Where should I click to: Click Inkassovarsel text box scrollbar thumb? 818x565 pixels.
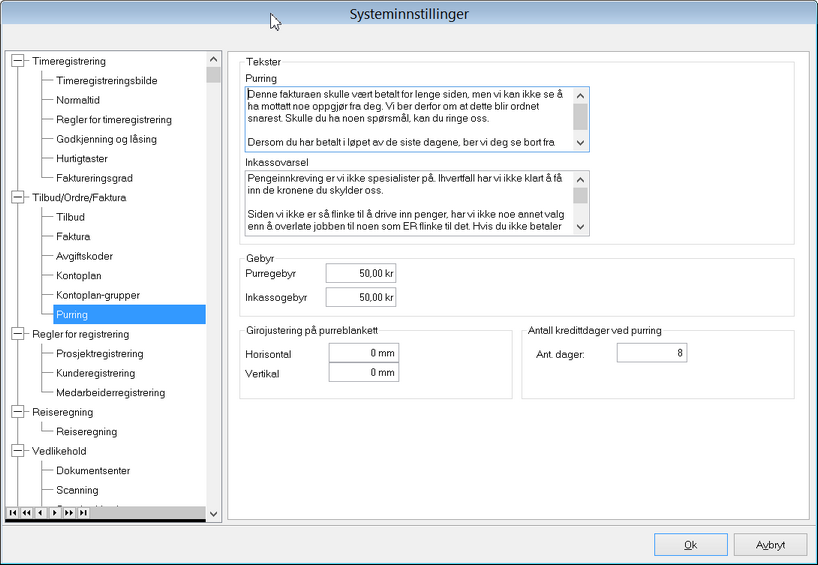(580, 196)
